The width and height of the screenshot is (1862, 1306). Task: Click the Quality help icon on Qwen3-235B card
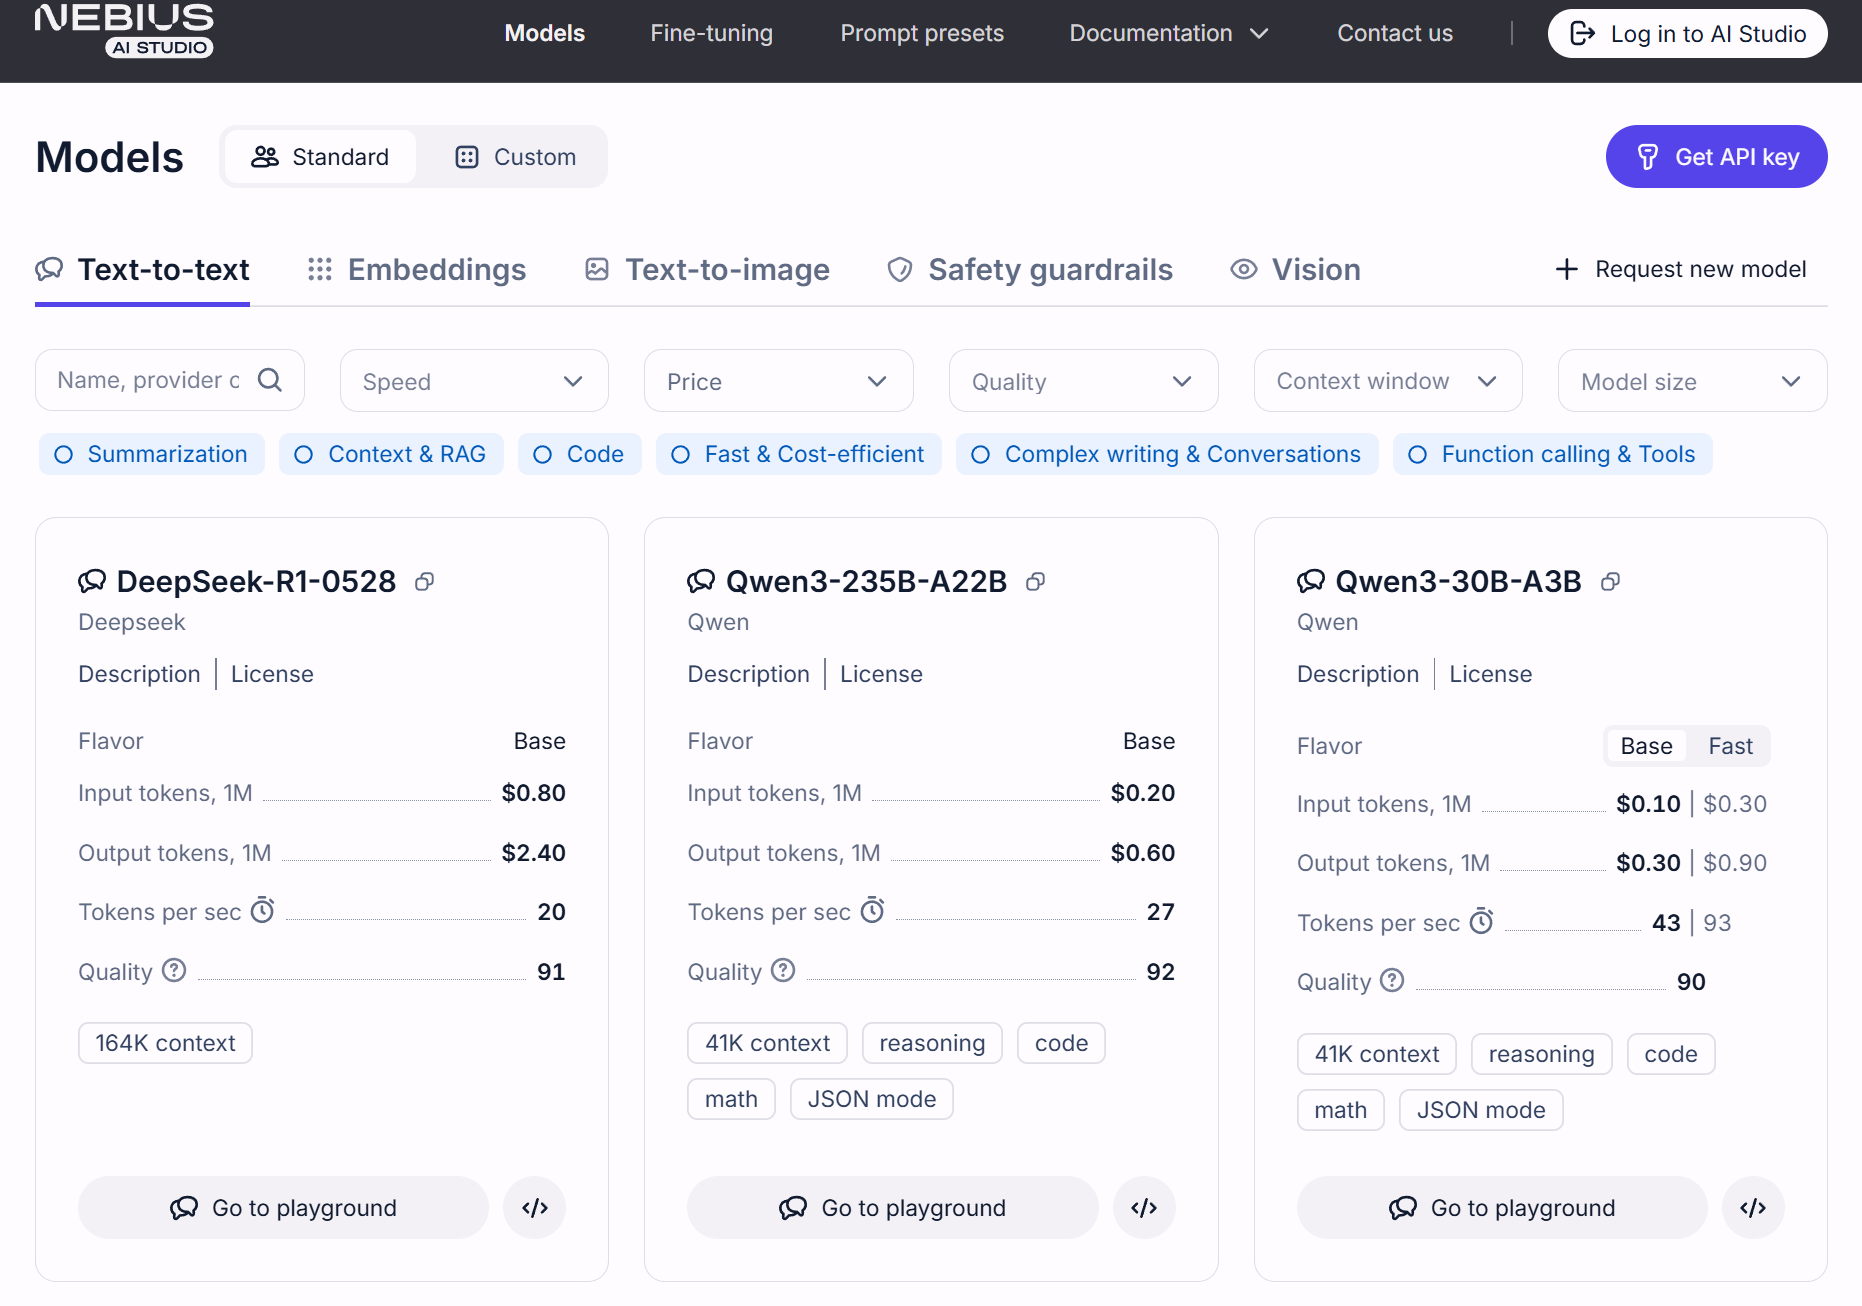[783, 970]
